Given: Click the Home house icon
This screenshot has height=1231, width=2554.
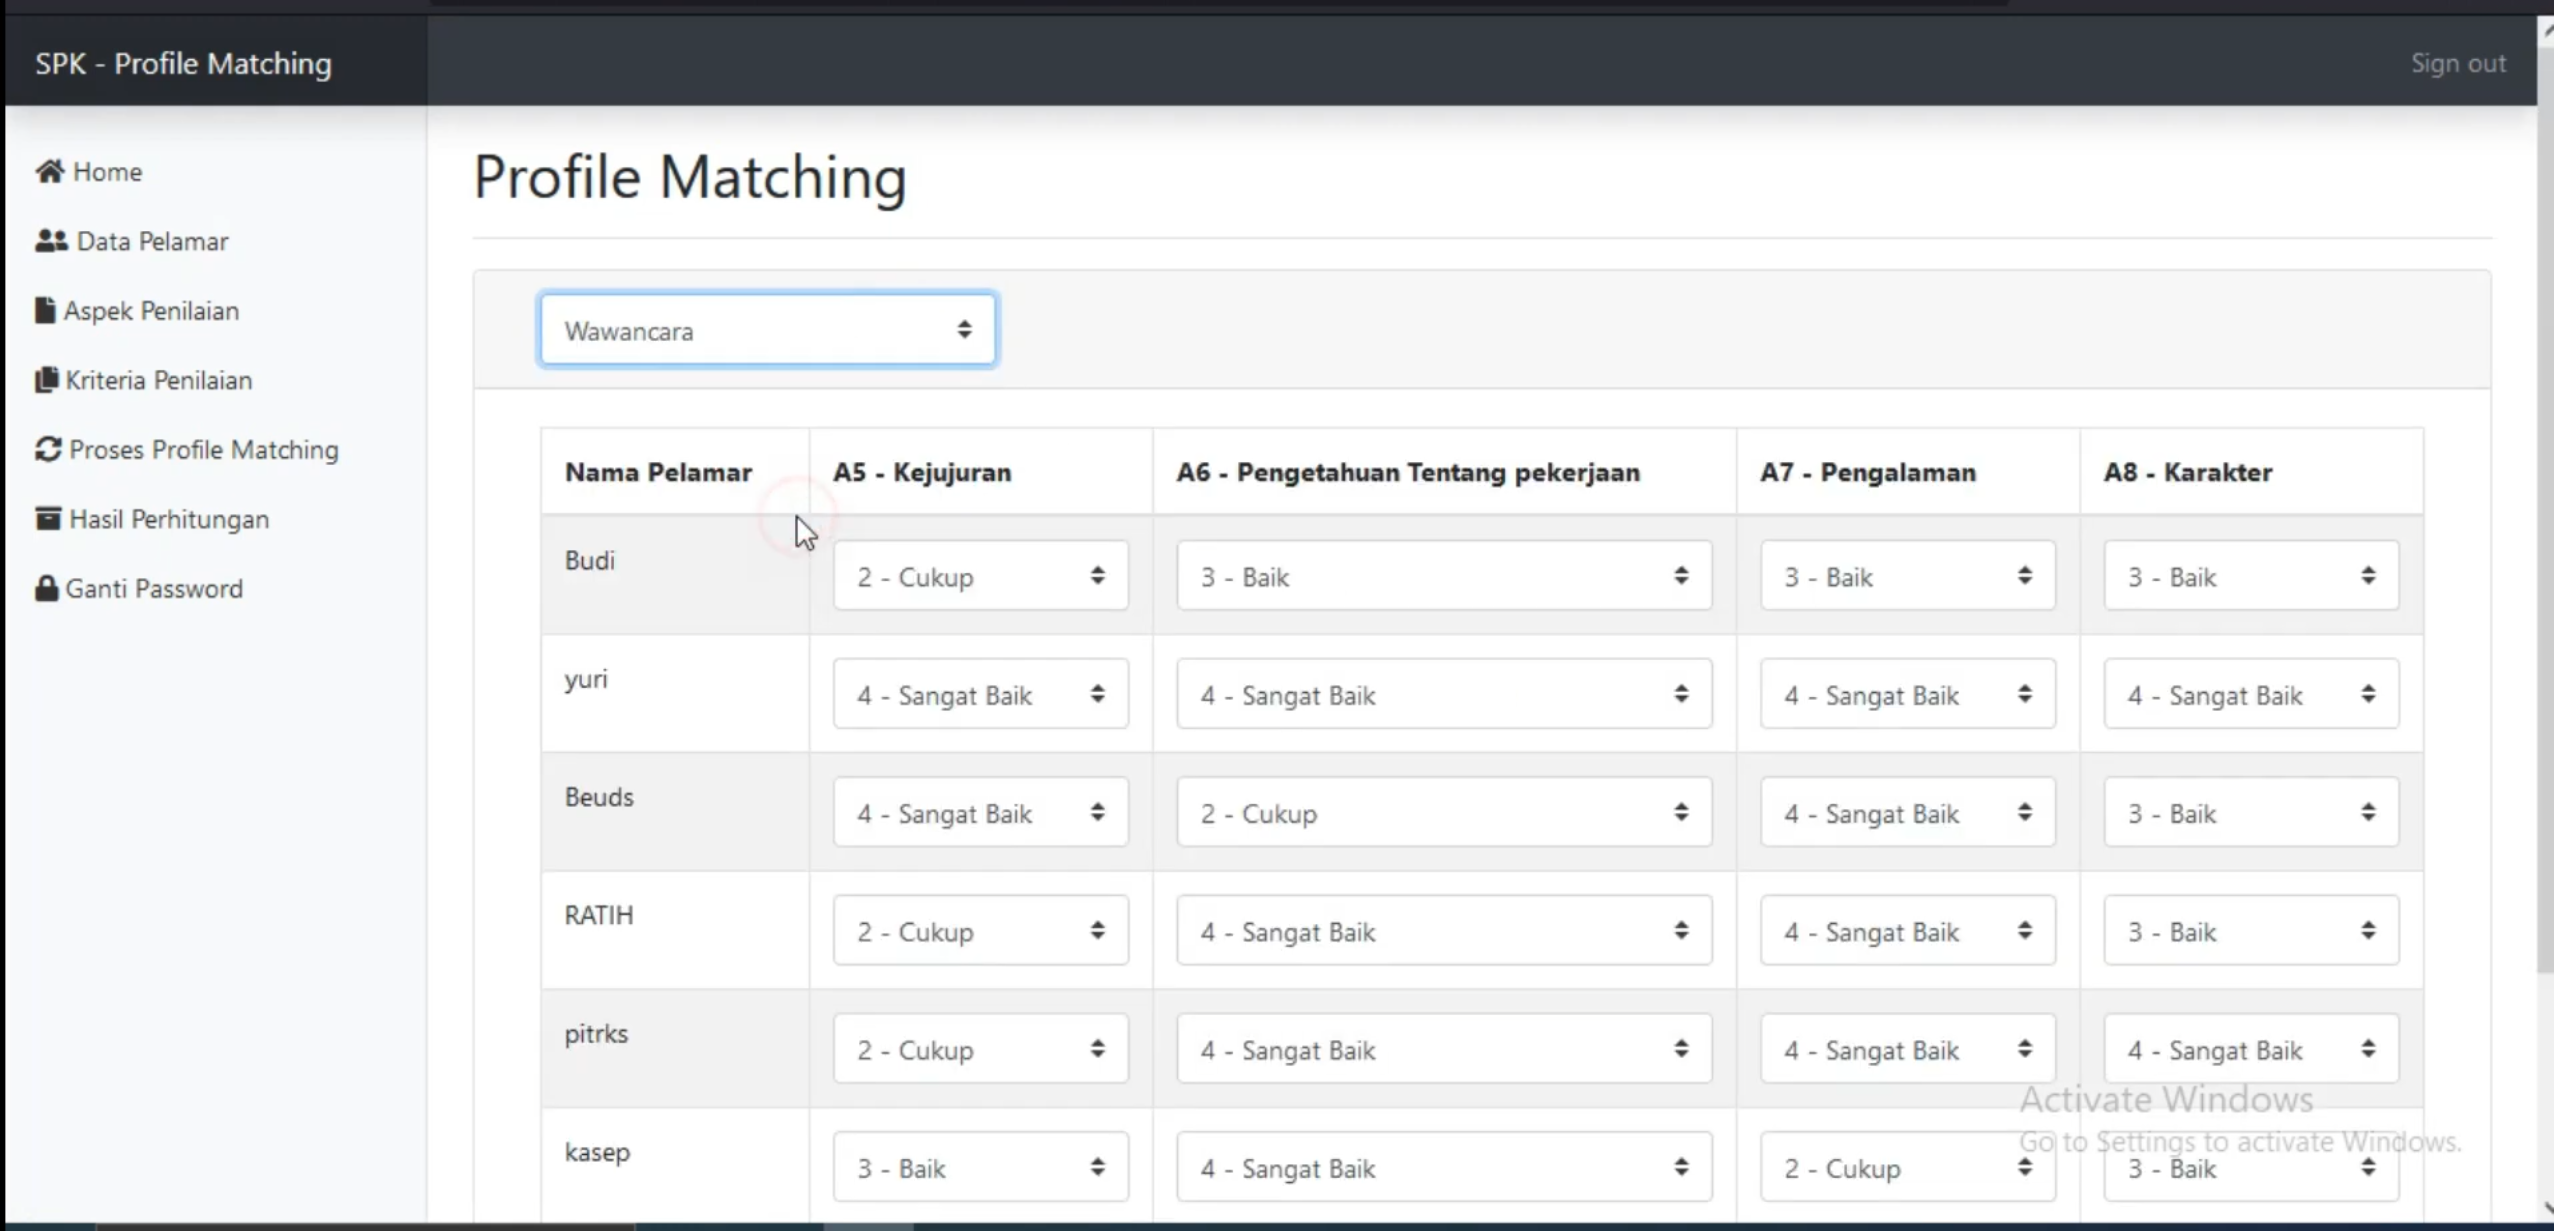Looking at the screenshot, I should [x=50, y=171].
